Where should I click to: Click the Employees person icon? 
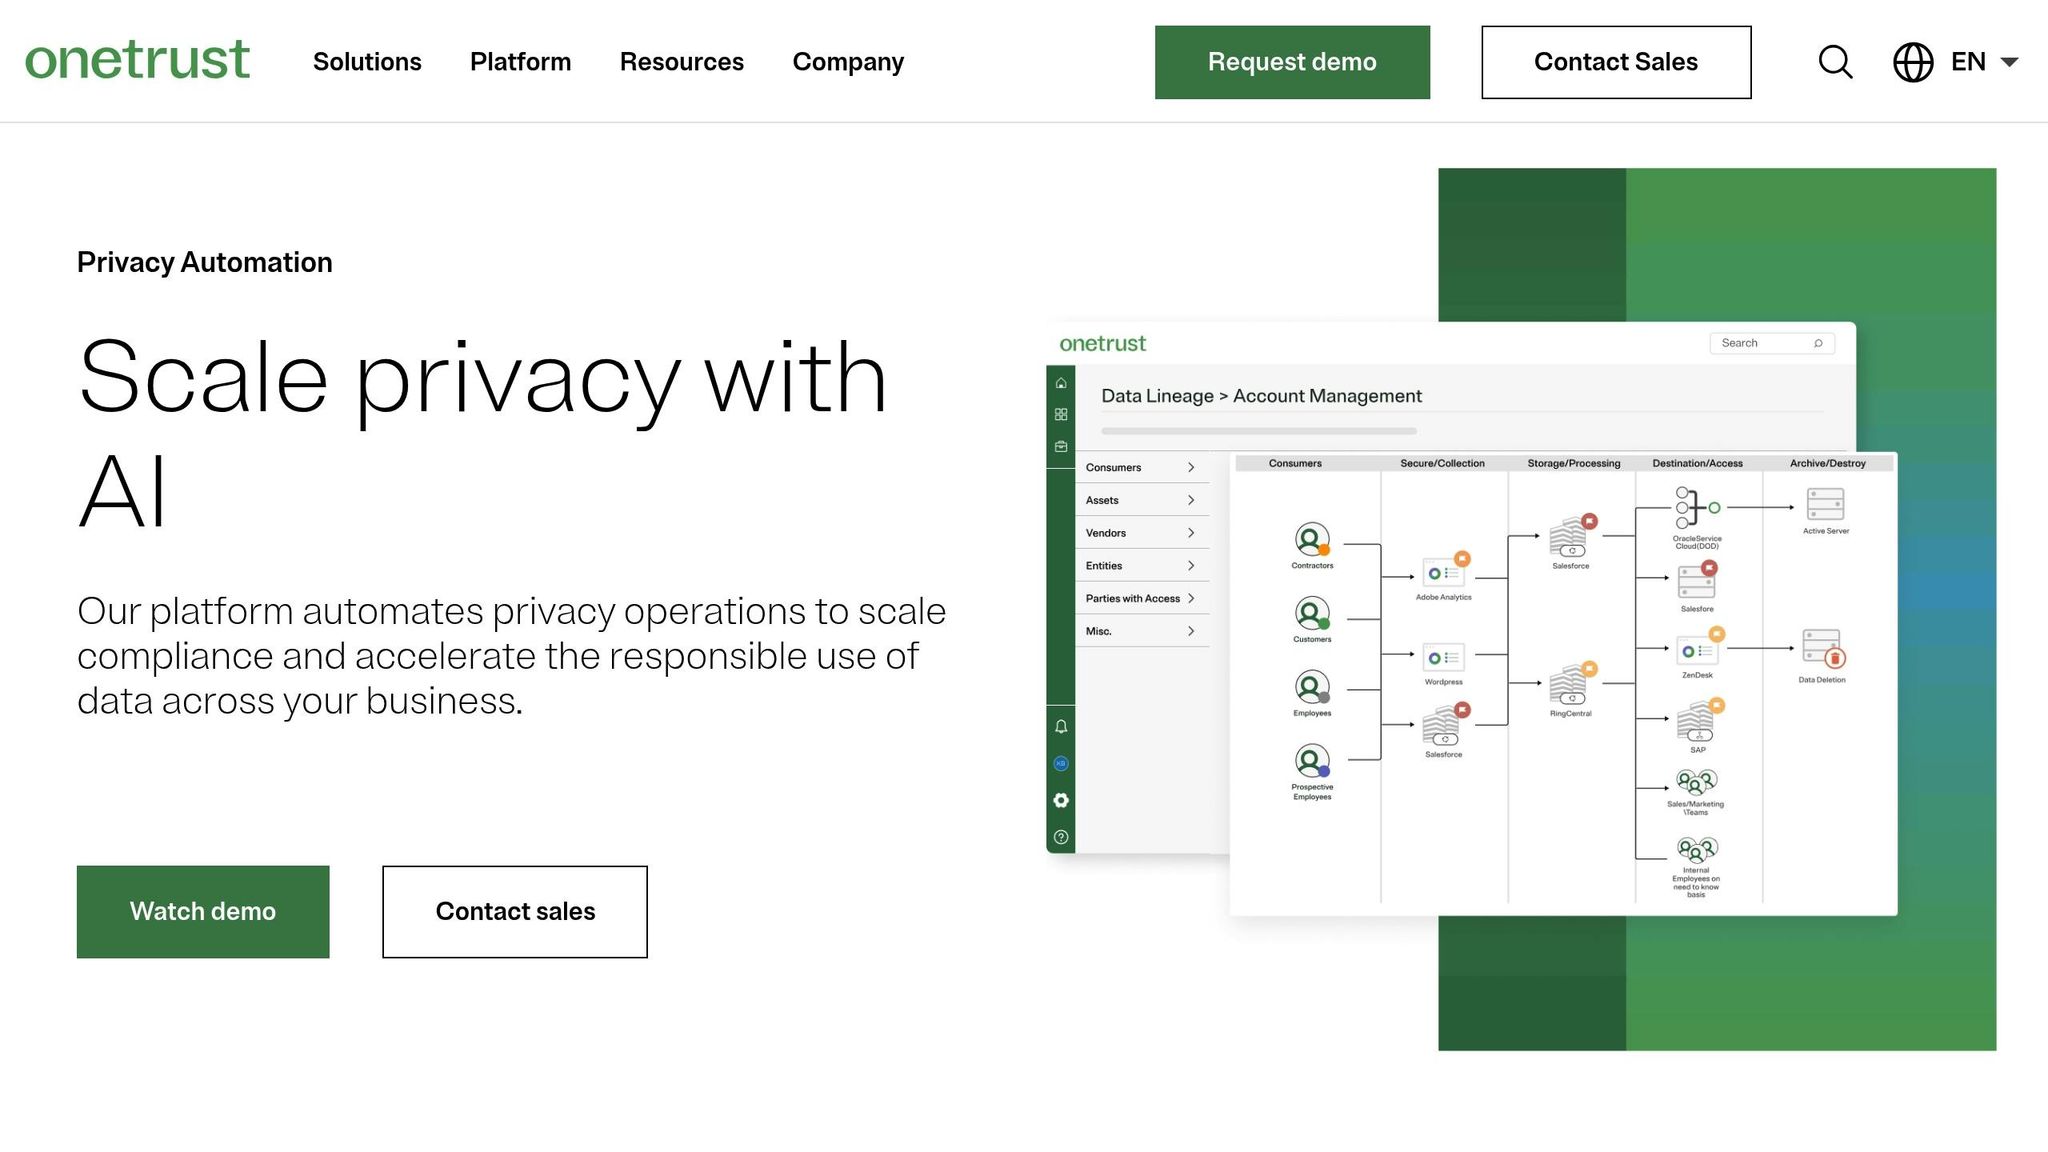pos(1312,687)
